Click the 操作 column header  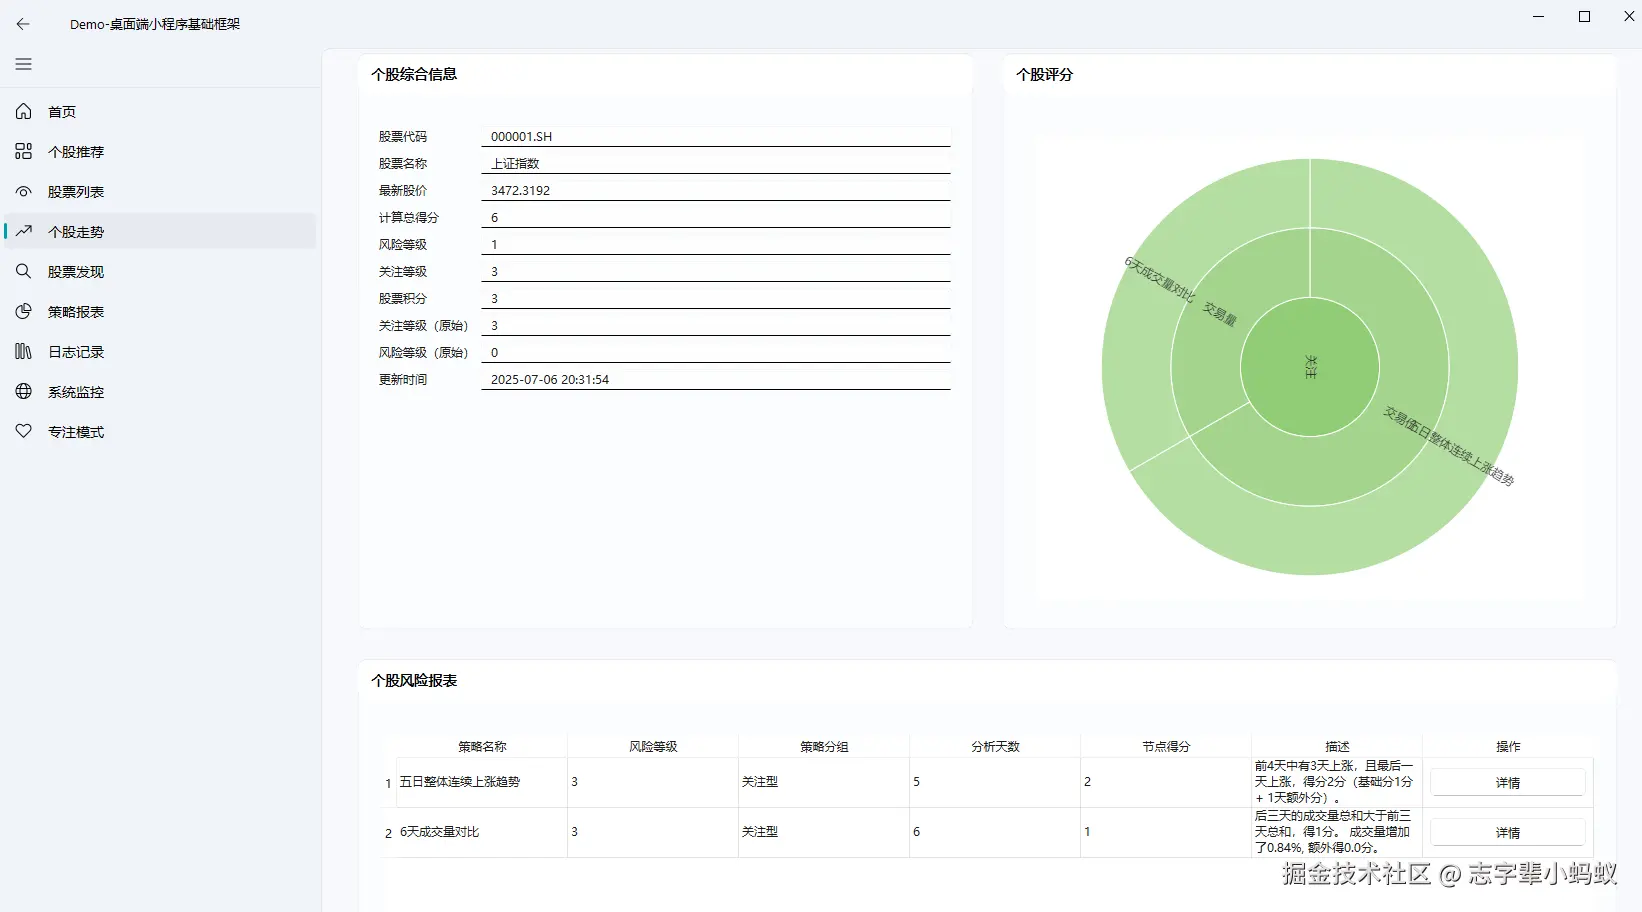[x=1508, y=746]
